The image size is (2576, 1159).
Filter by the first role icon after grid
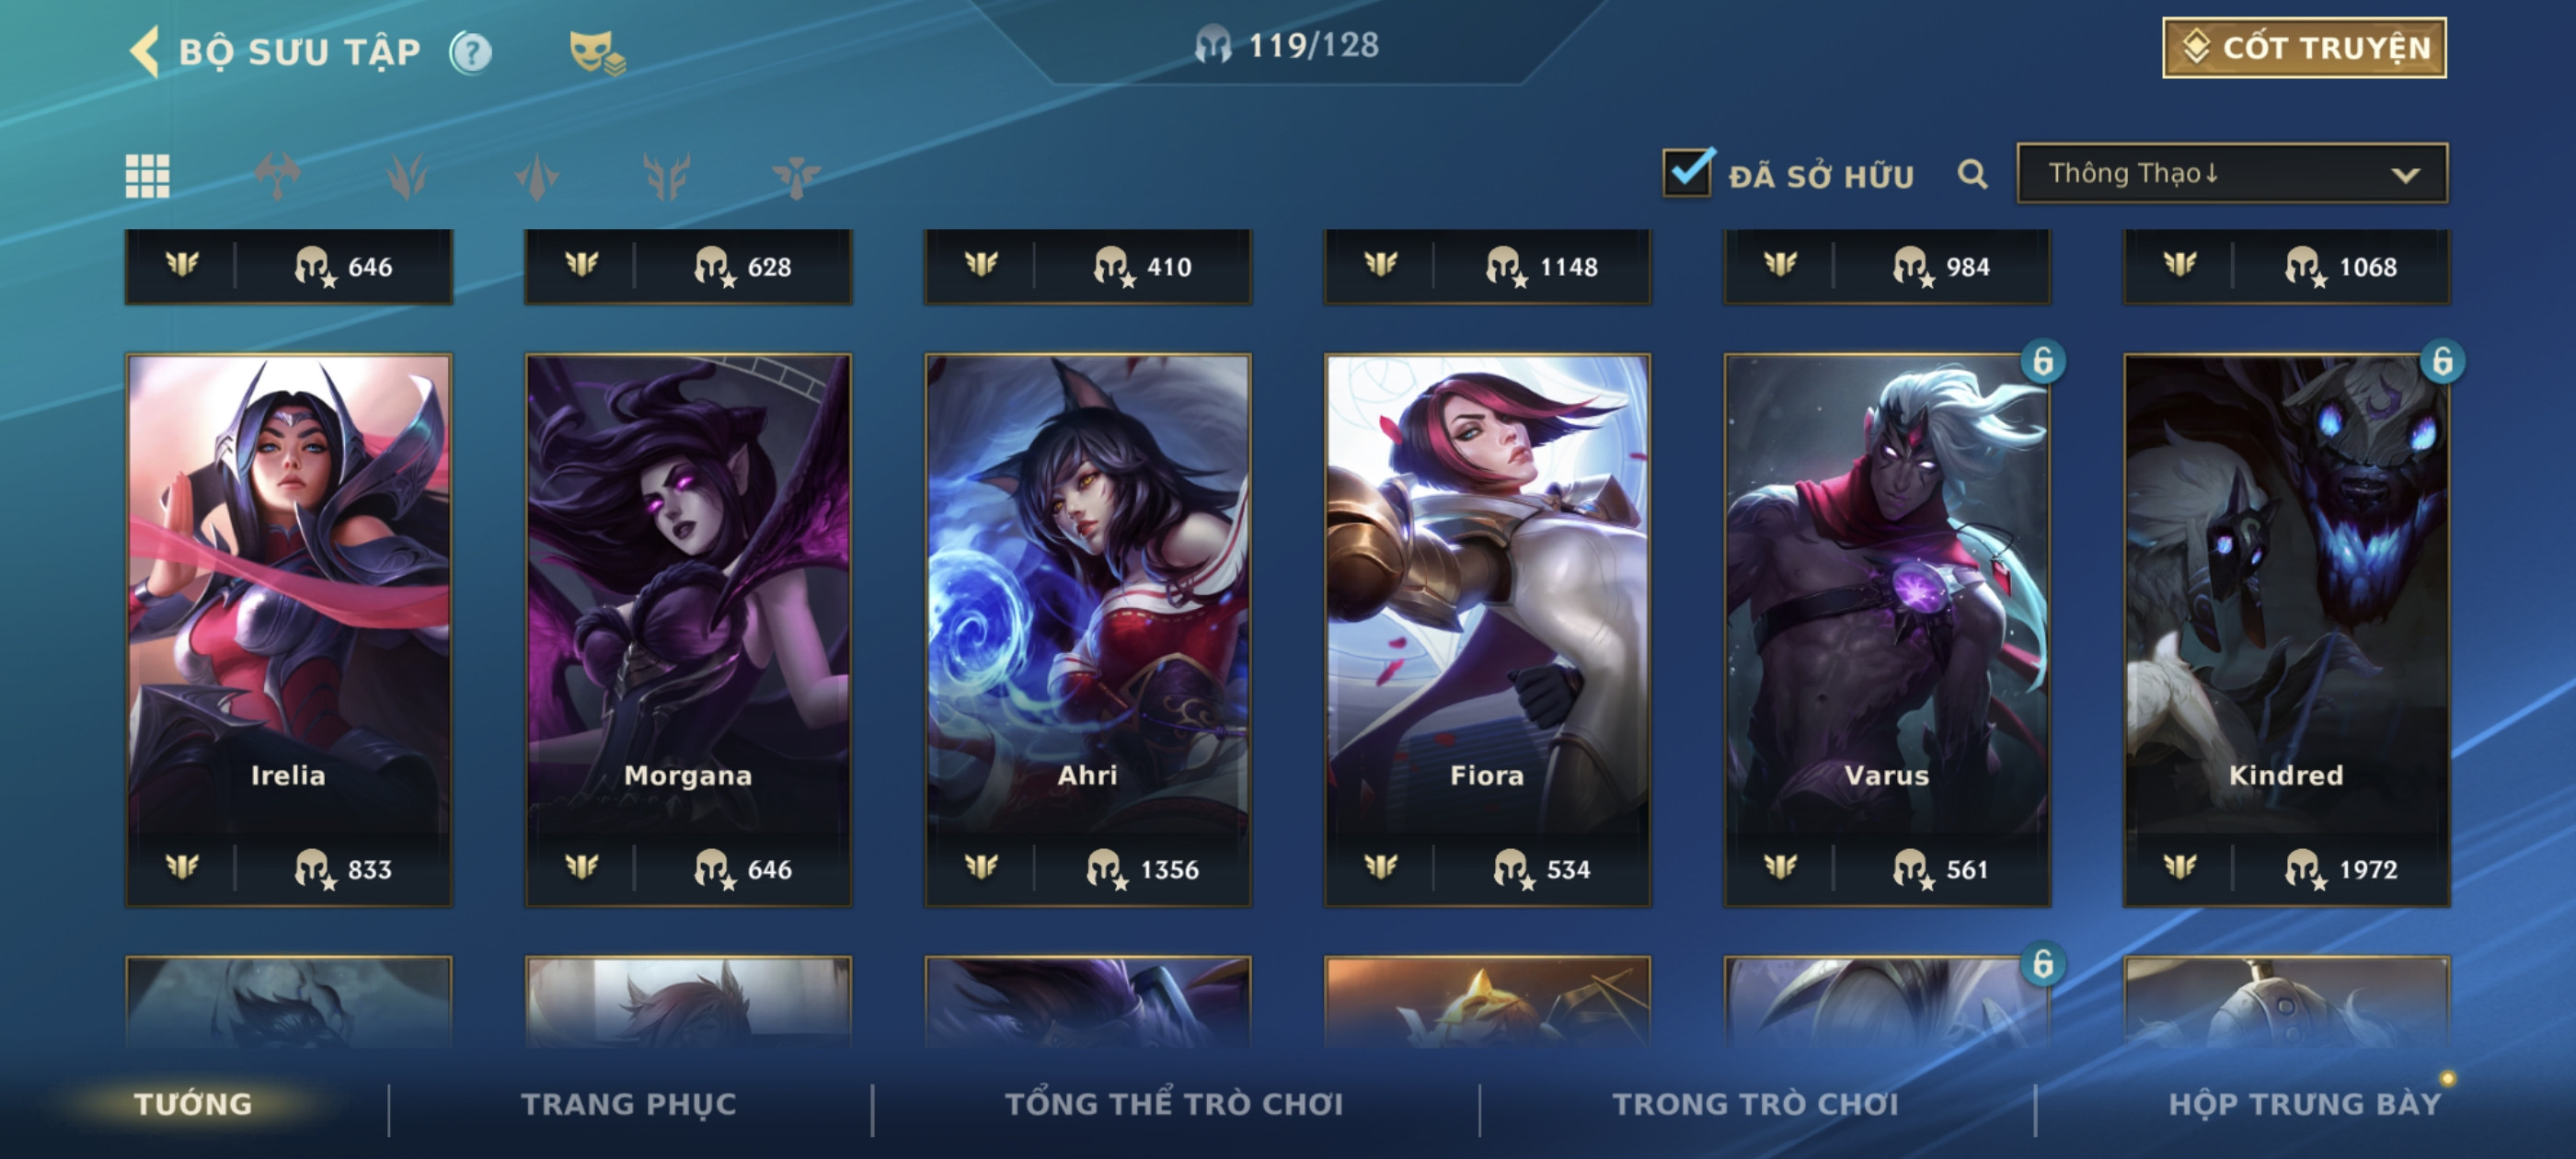(277, 176)
